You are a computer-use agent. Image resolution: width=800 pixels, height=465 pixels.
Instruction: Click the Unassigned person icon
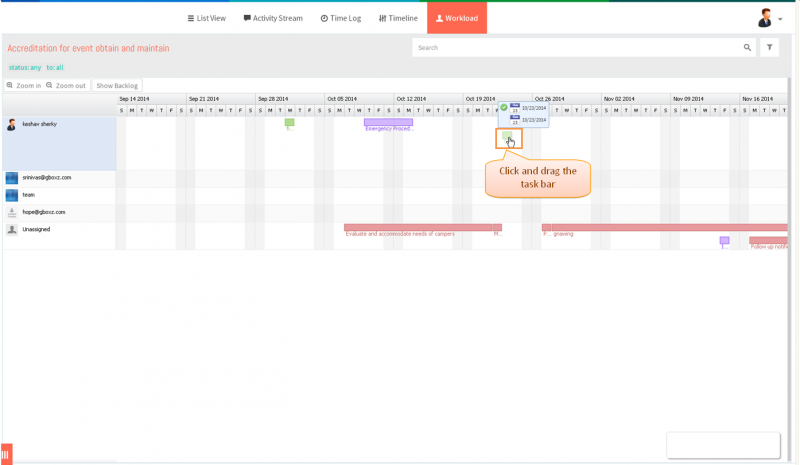click(12, 230)
